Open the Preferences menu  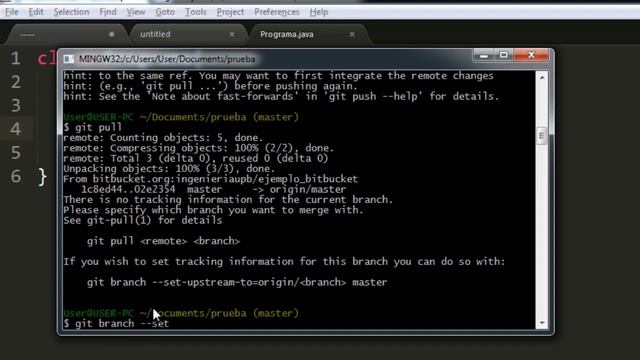tap(277, 12)
